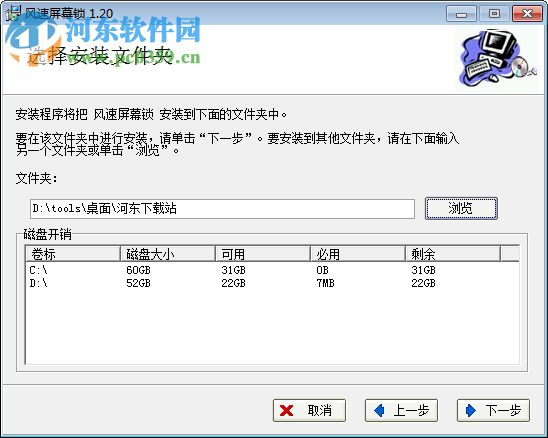Screen dimensions: 548x438
Task: Click the 取消 cancel button
Action: (309, 410)
